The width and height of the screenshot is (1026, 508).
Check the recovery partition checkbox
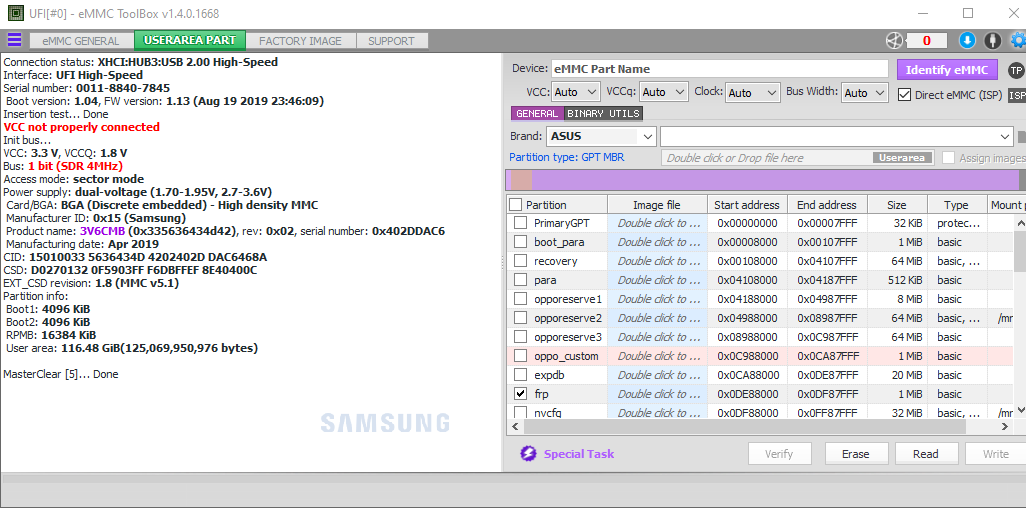(x=520, y=261)
